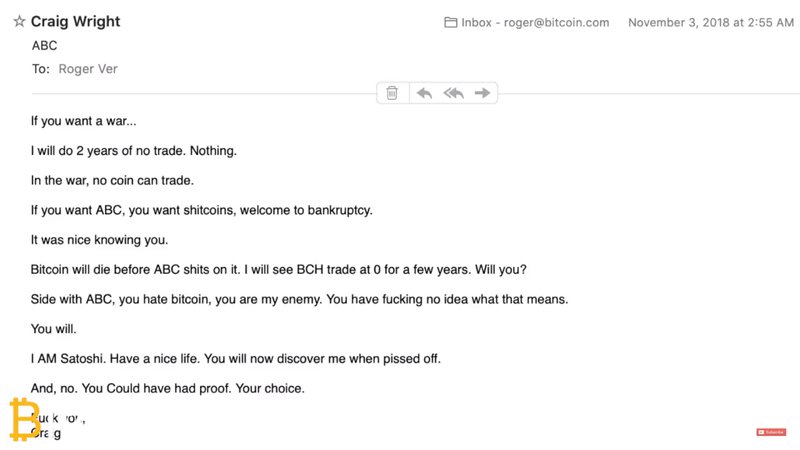This screenshot has width=800, height=450.
Task: Star the email from Craig Wright
Action: click(19, 22)
